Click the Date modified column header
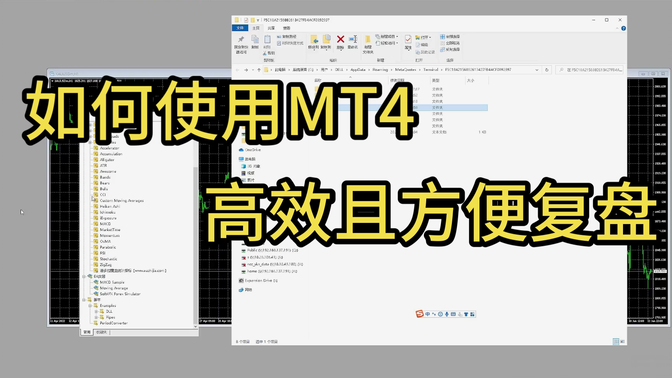 pos(396,81)
